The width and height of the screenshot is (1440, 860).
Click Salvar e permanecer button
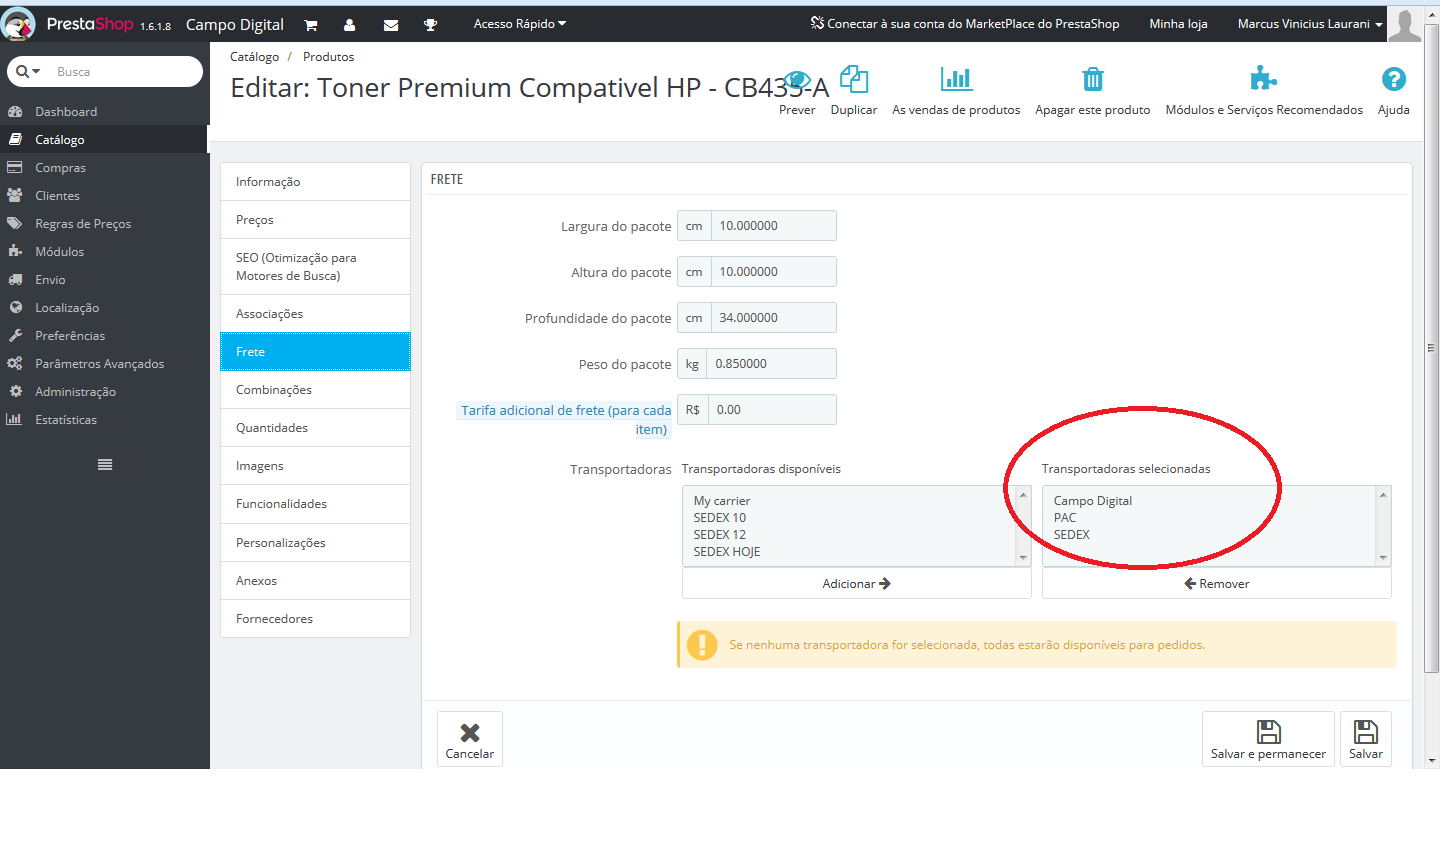[x=1268, y=739]
